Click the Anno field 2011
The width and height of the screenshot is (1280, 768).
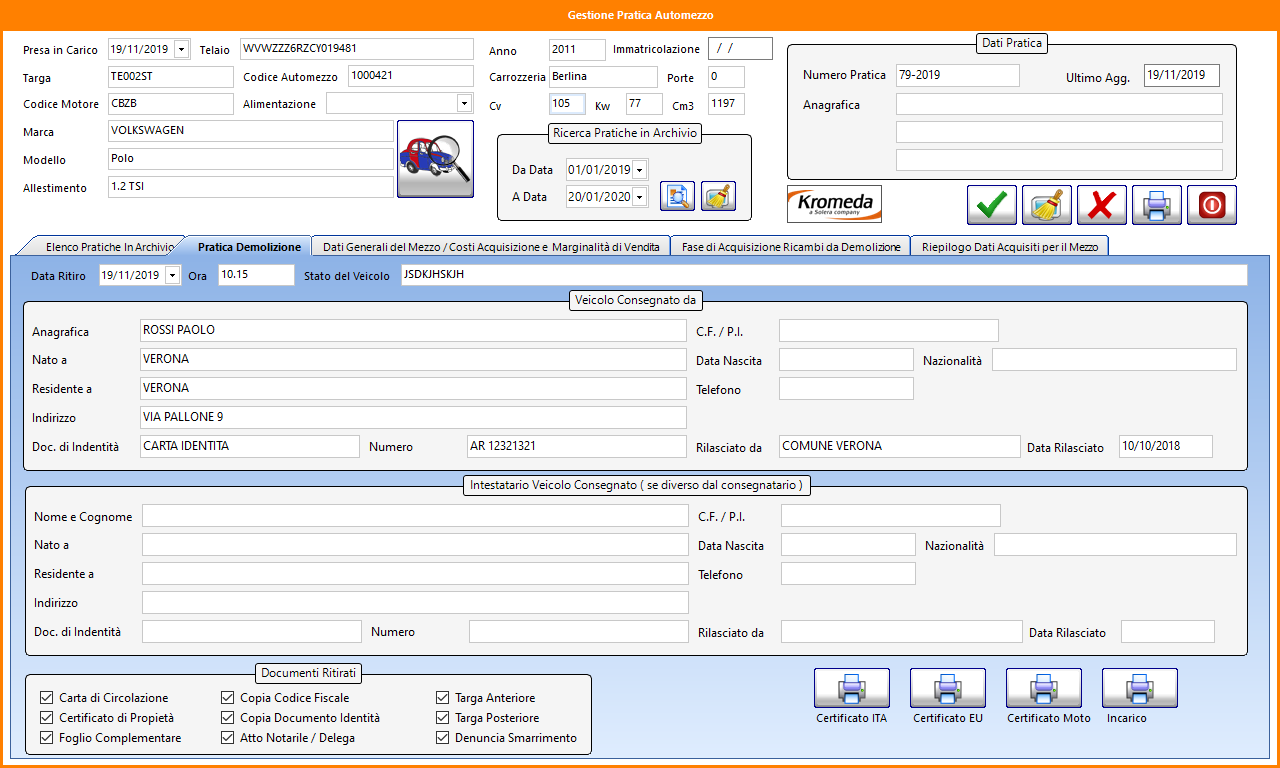(577, 49)
